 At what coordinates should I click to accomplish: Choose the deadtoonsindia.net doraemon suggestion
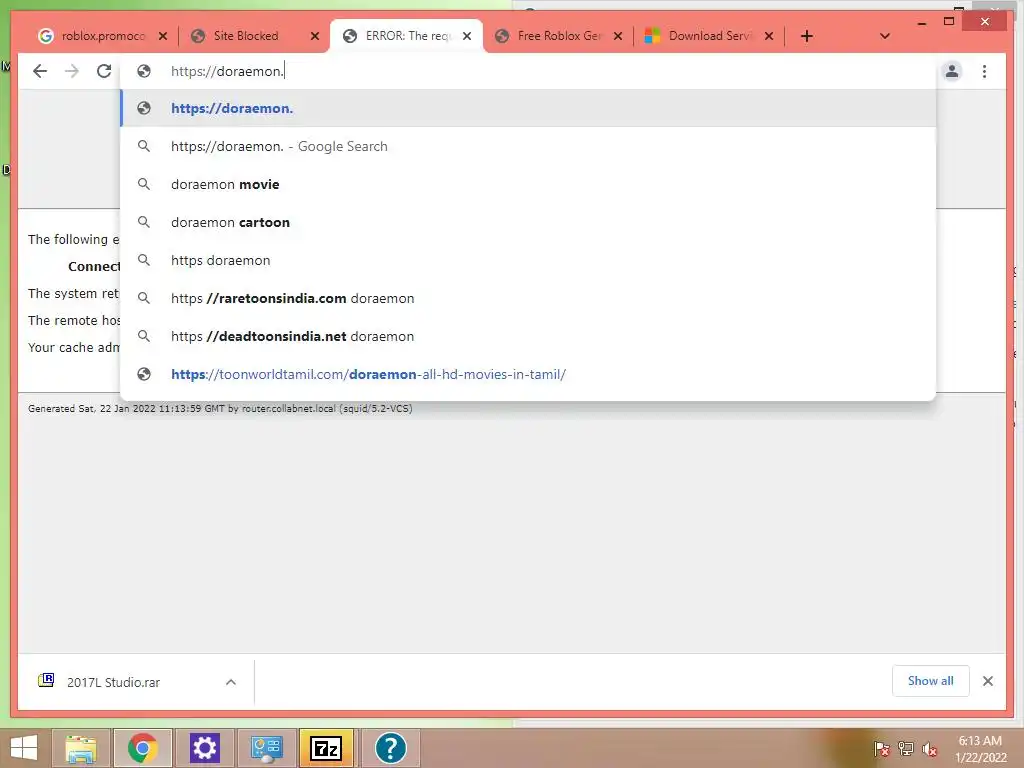tap(528, 336)
